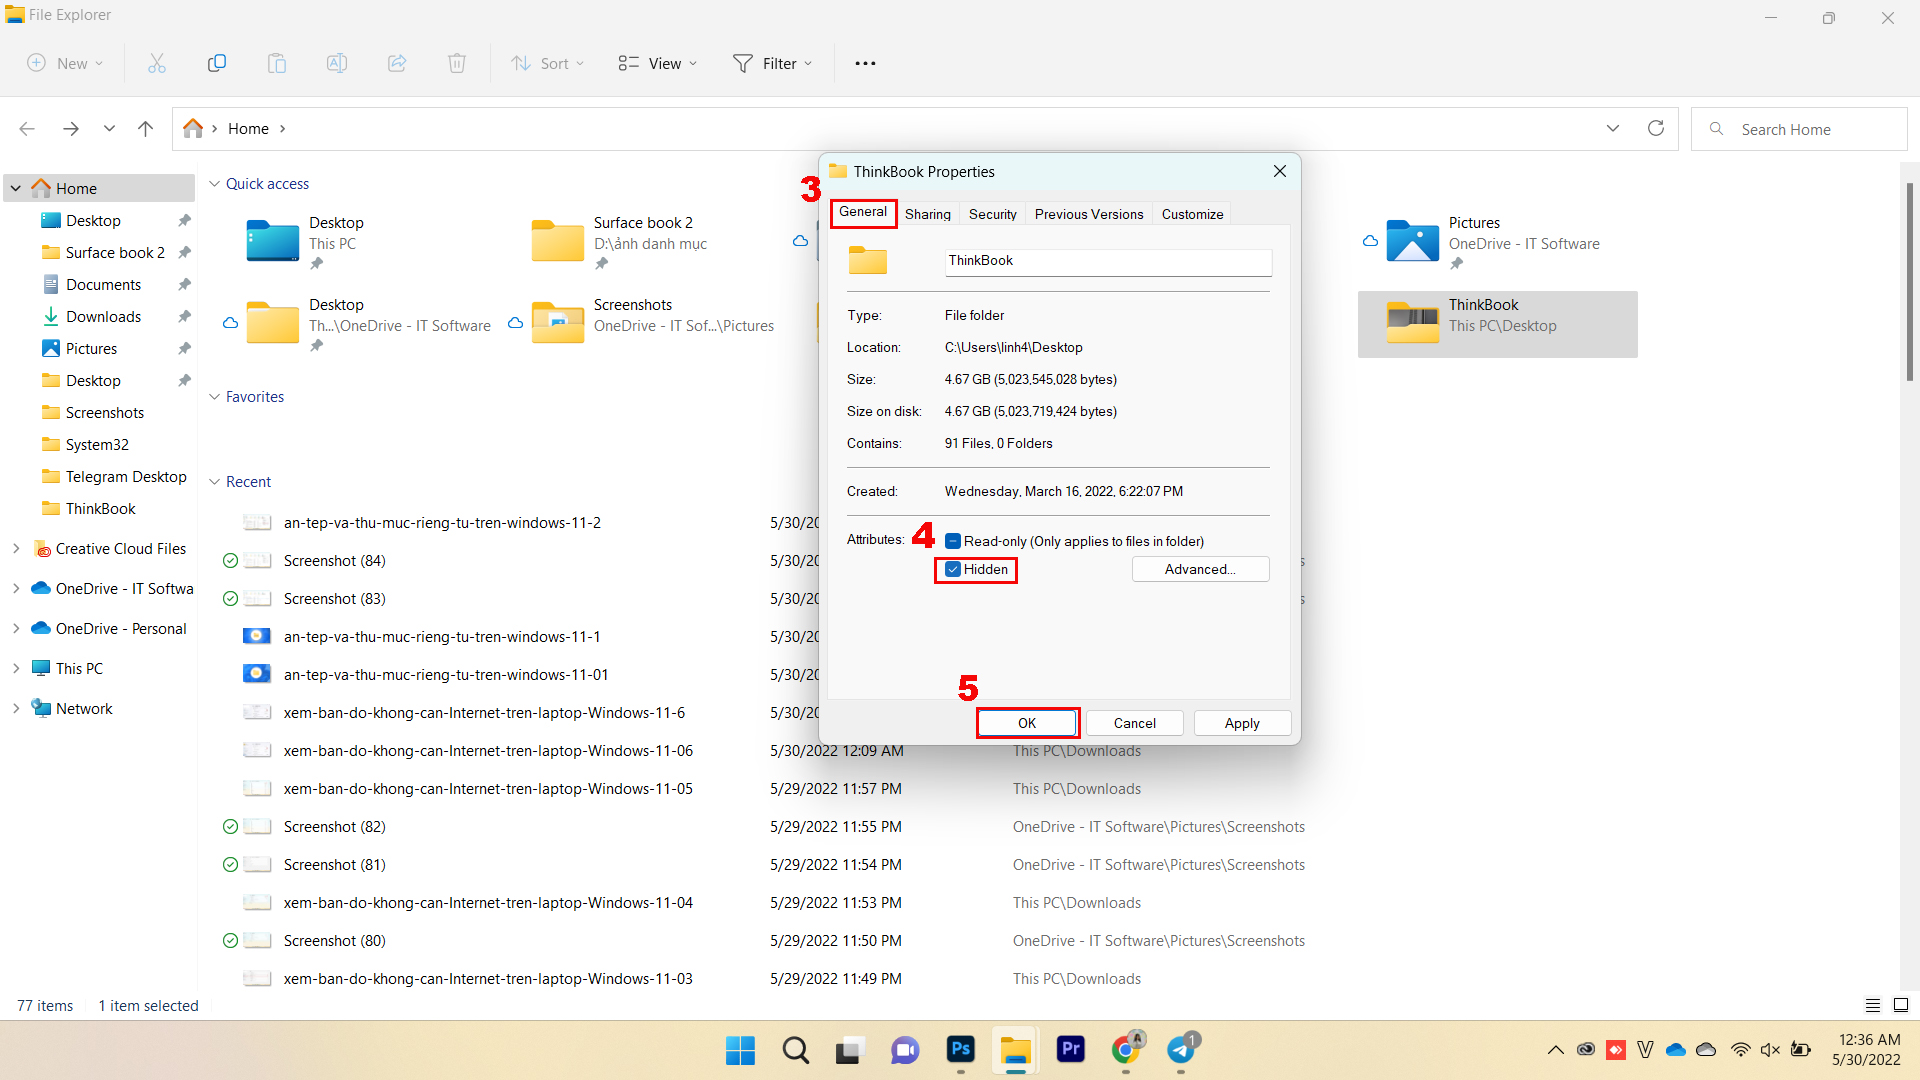Click the Wi-Fi tray icon
Screen dimensions: 1920x1080
(1741, 1050)
